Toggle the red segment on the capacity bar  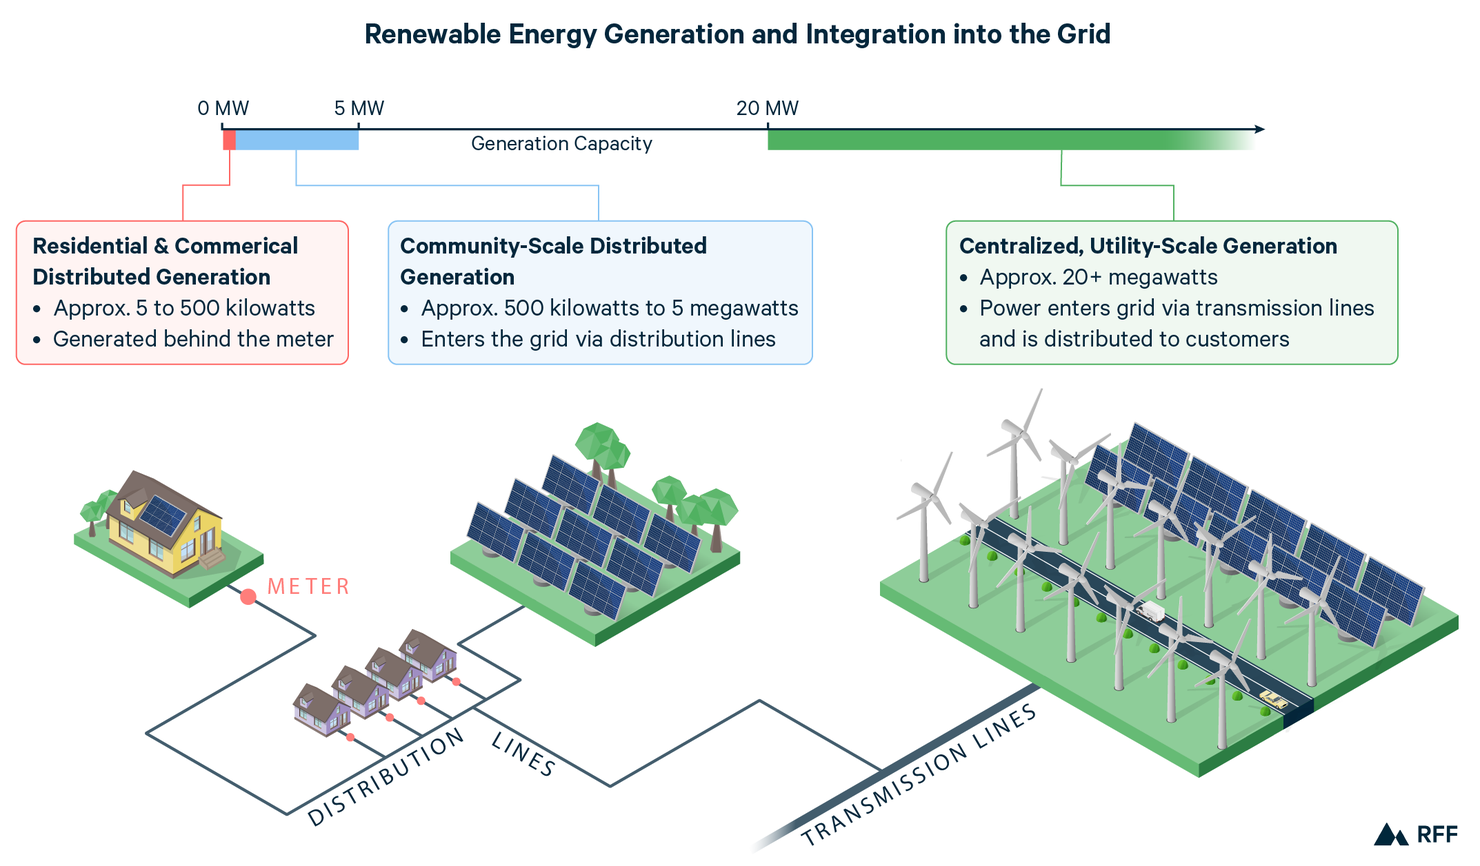tap(228, 139)
